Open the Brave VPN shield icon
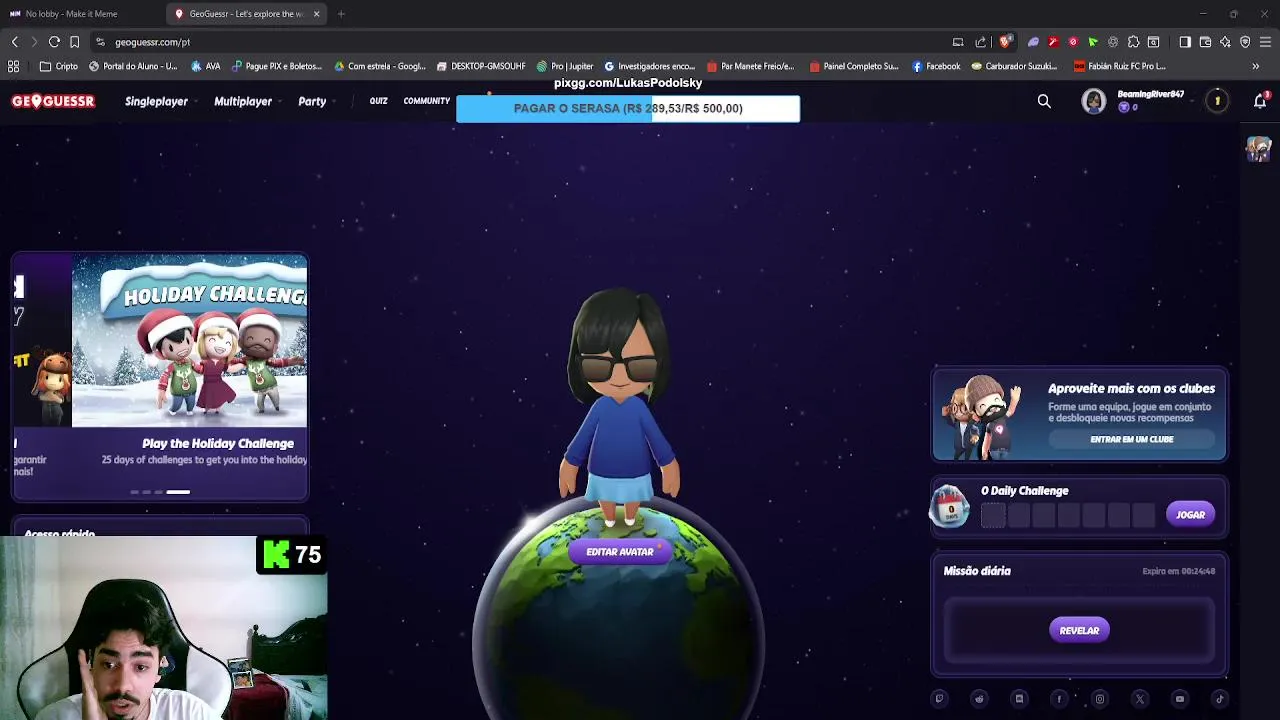Viewport: 1280px width, 720px height. [1245, 42]
